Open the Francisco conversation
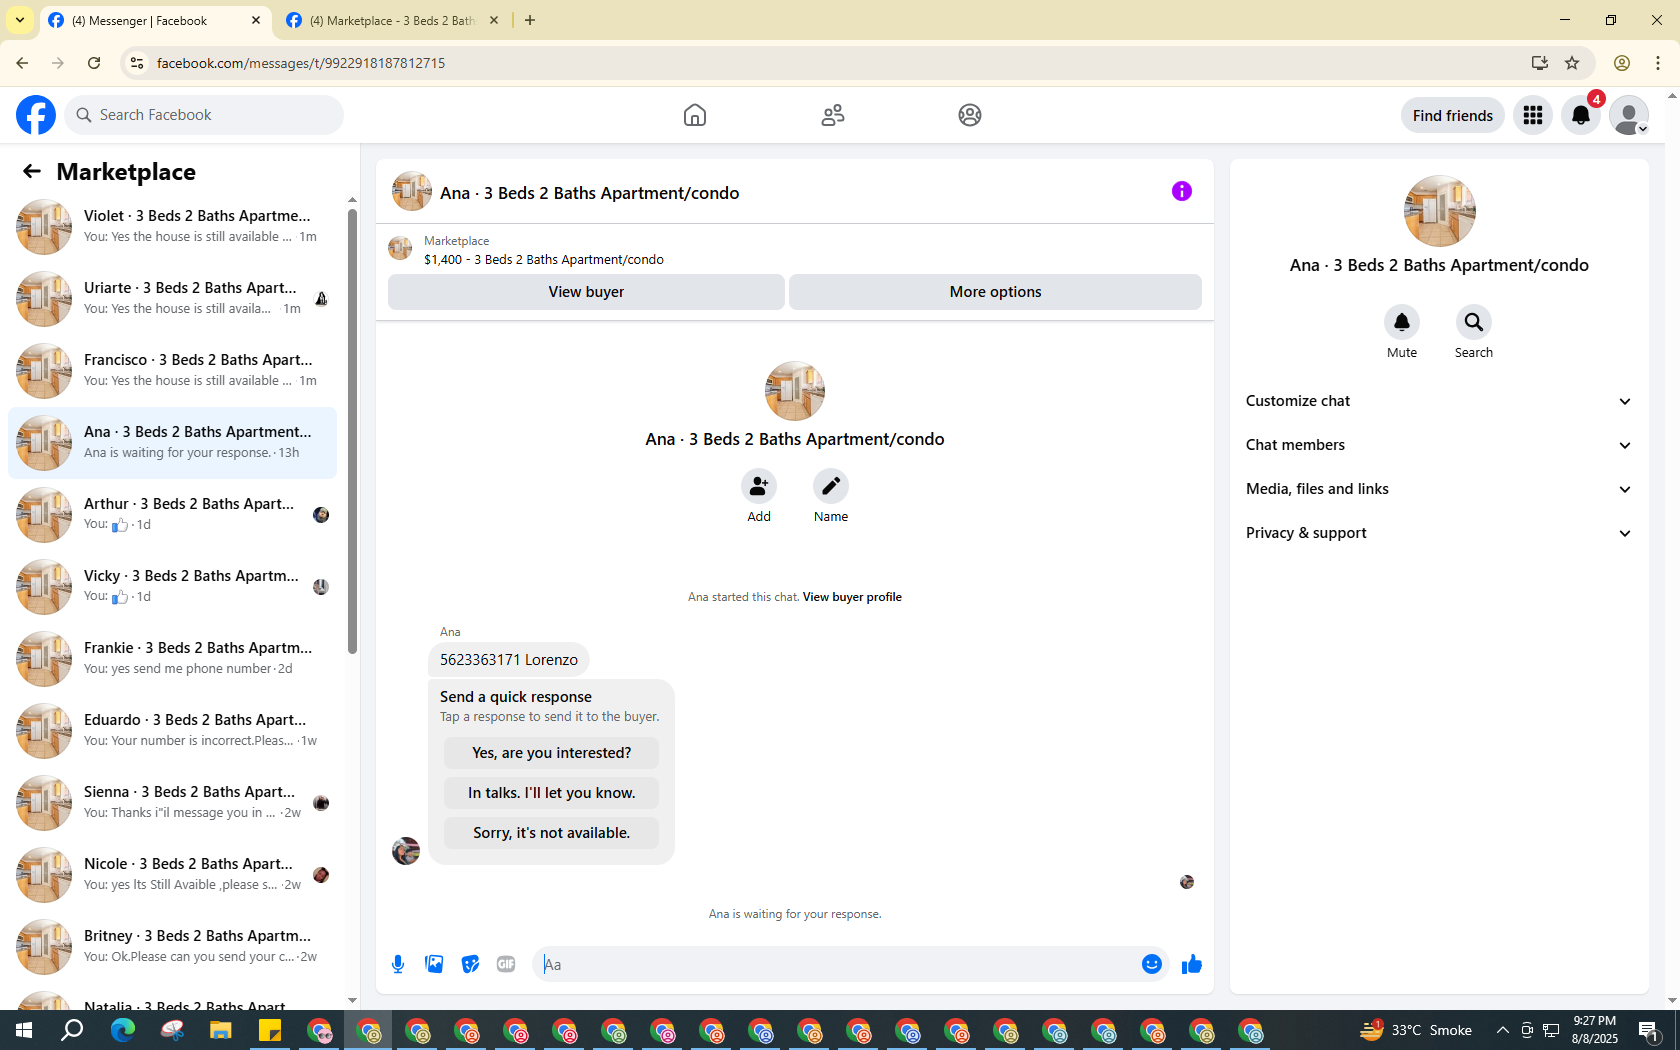This screenshot has width=1680, height=1050. [172, 371]
